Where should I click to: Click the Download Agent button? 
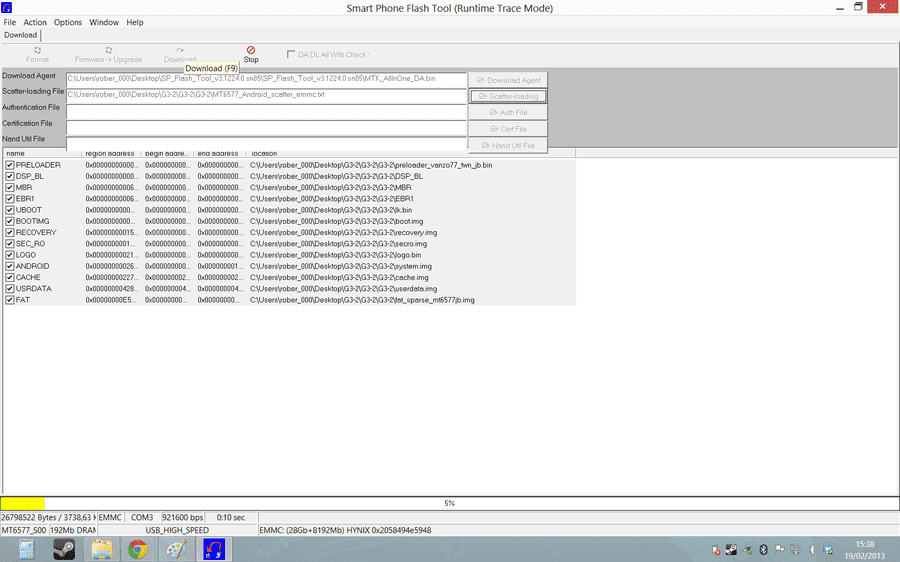508,80
